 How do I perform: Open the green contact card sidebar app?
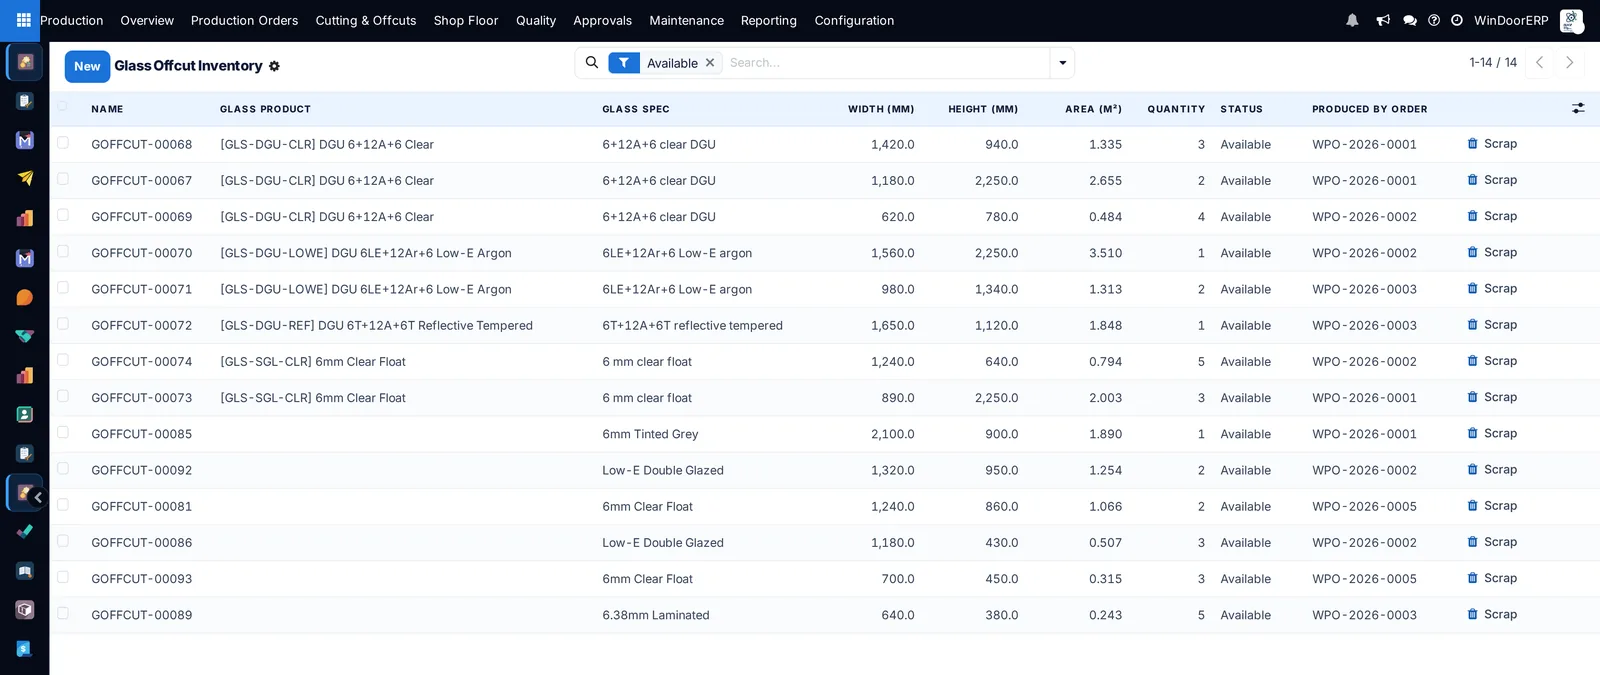click(x=25, y=414)
